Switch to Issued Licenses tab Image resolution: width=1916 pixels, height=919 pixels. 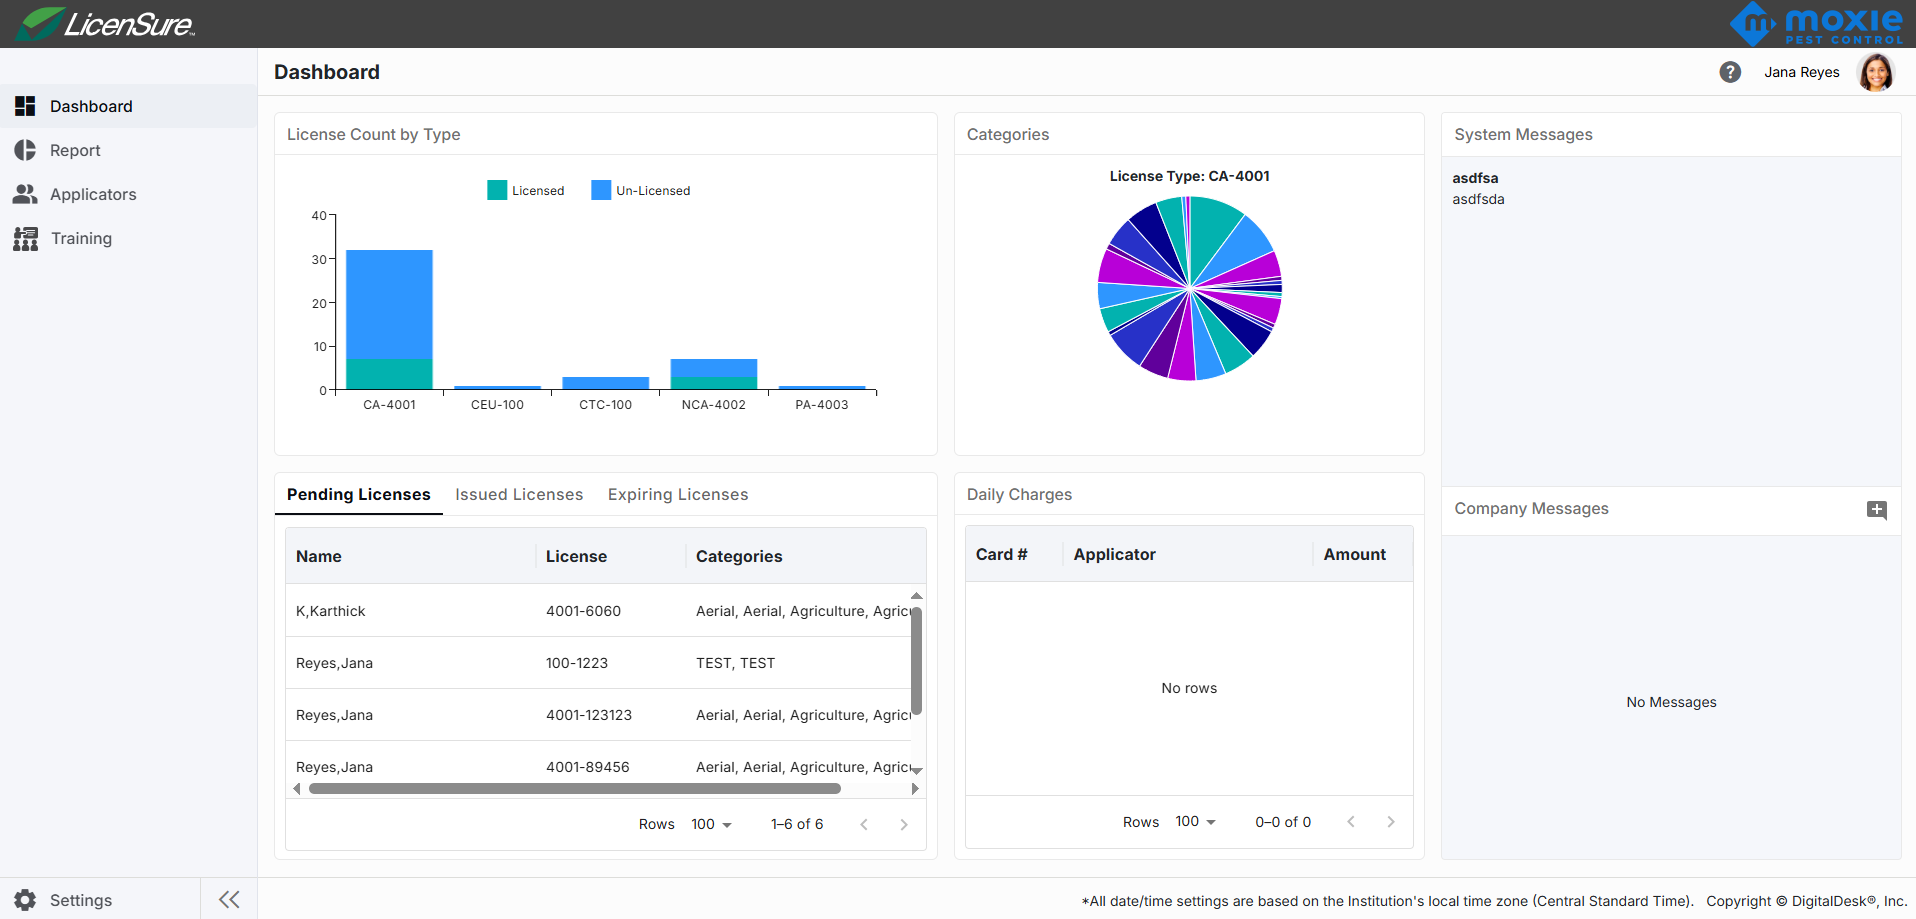[x=519, y=494]
